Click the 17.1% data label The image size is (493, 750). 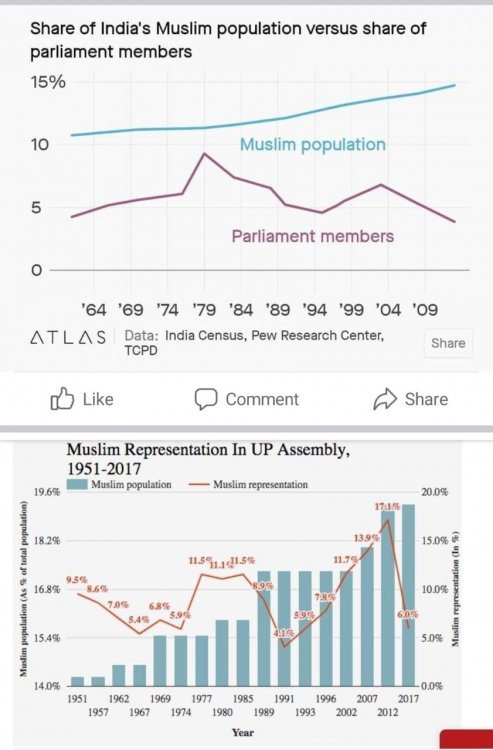(x=387, y=506)
